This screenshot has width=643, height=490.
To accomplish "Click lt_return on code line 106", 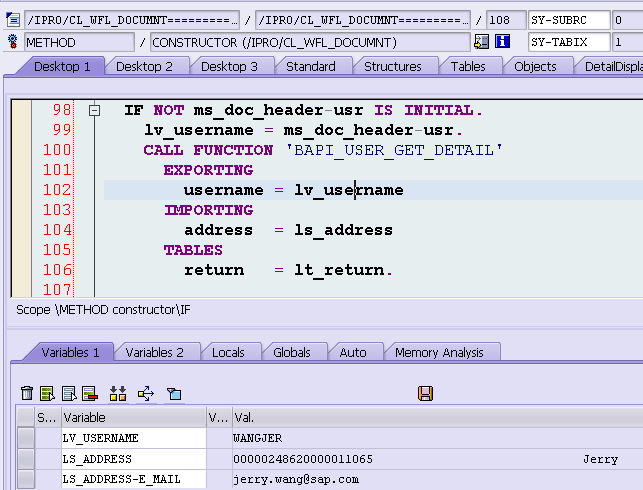I will [x=339, y=270].
